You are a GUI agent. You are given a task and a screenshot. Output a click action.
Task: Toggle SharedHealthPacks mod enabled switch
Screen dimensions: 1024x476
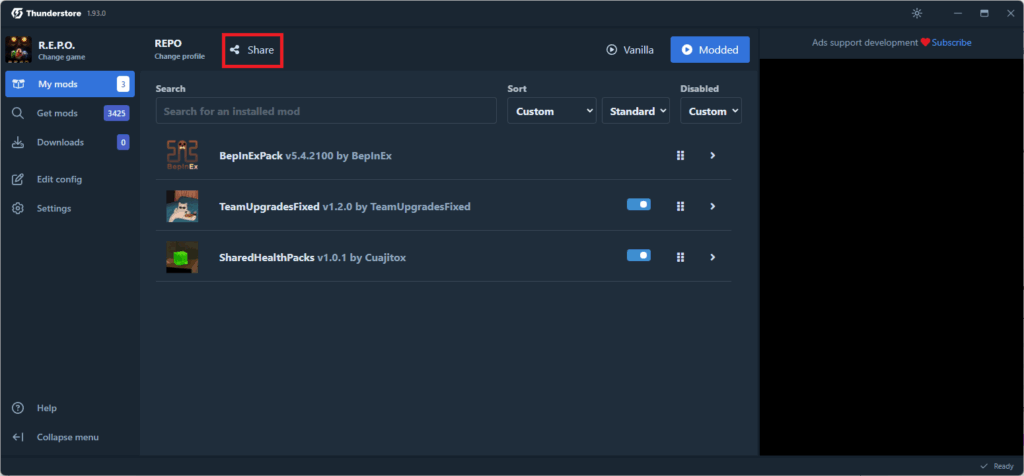pos(639,255)
